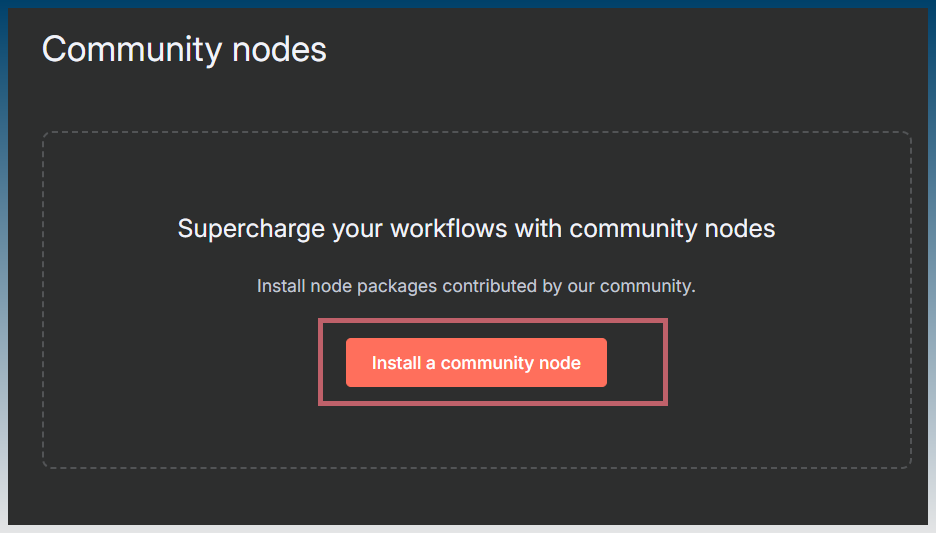Click the Install a community node button
This screenshot has width=936, height=533.
click(476, 362)
